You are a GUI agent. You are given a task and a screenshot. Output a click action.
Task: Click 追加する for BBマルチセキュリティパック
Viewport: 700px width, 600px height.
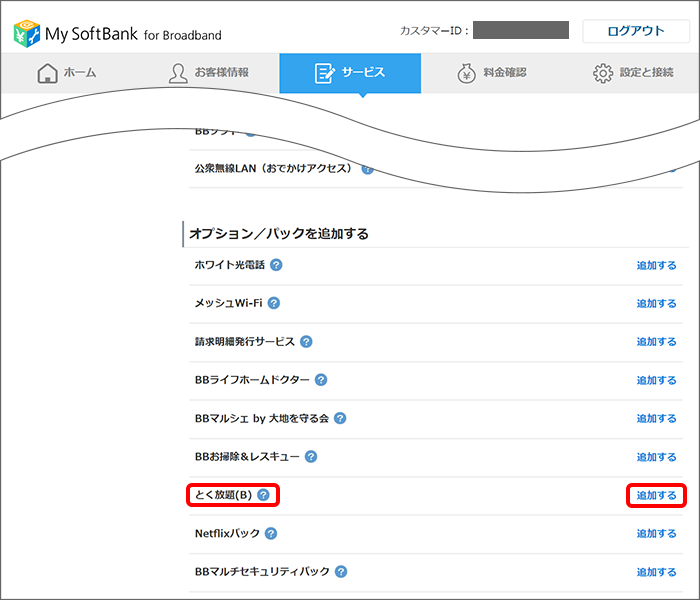[656, 572]
